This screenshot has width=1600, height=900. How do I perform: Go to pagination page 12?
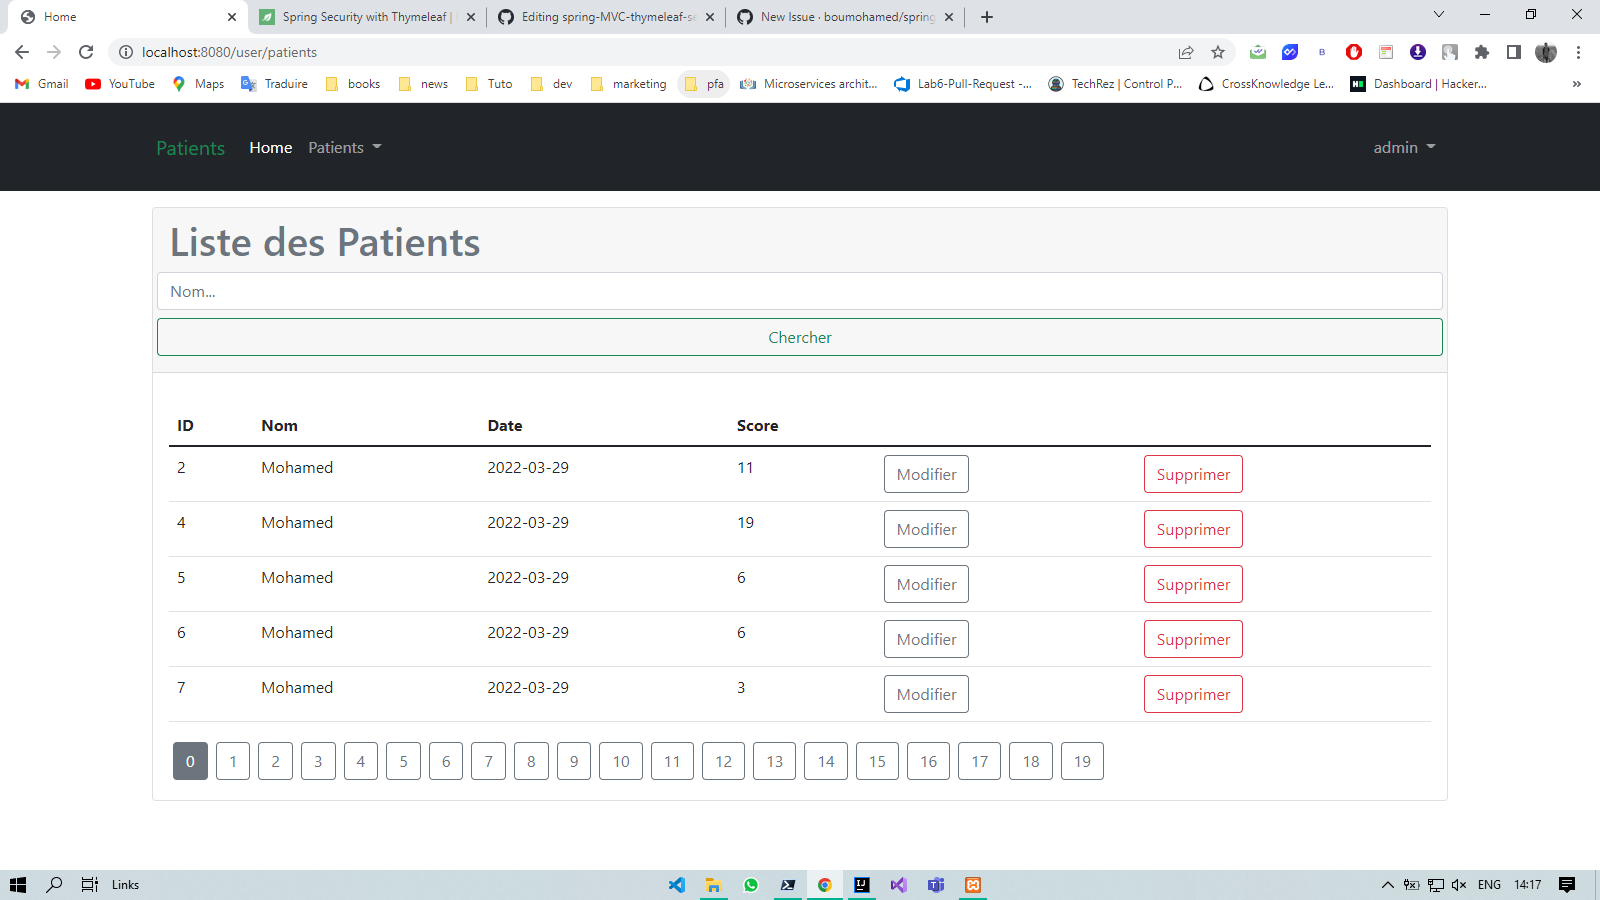(x=723, y=761)
